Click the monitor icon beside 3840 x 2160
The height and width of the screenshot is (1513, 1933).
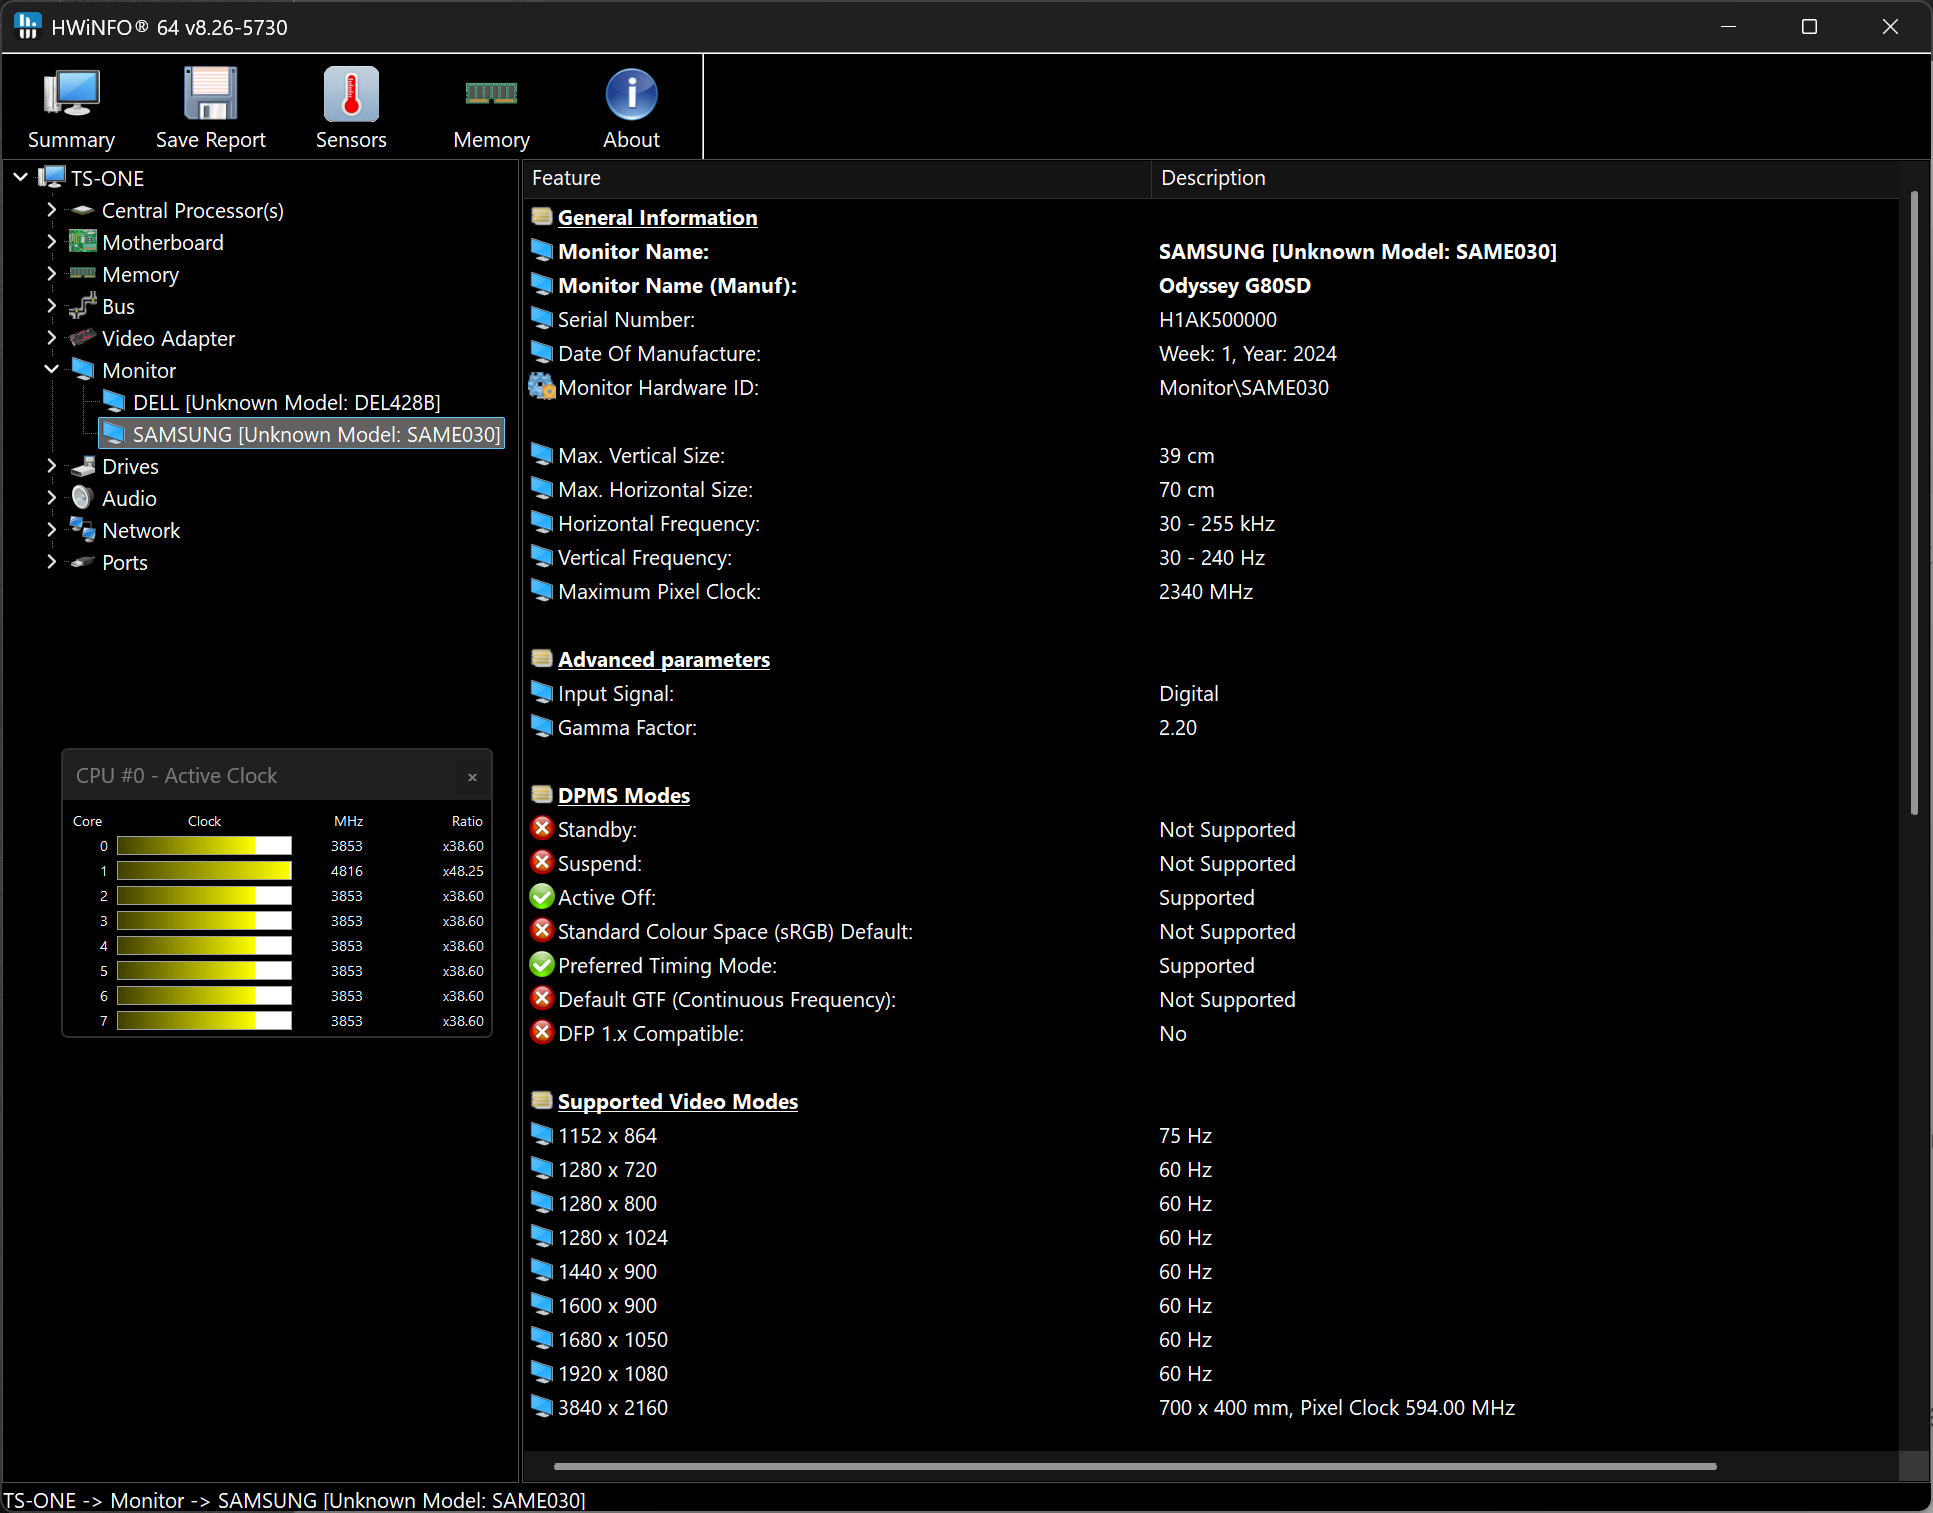[542, 1407]
